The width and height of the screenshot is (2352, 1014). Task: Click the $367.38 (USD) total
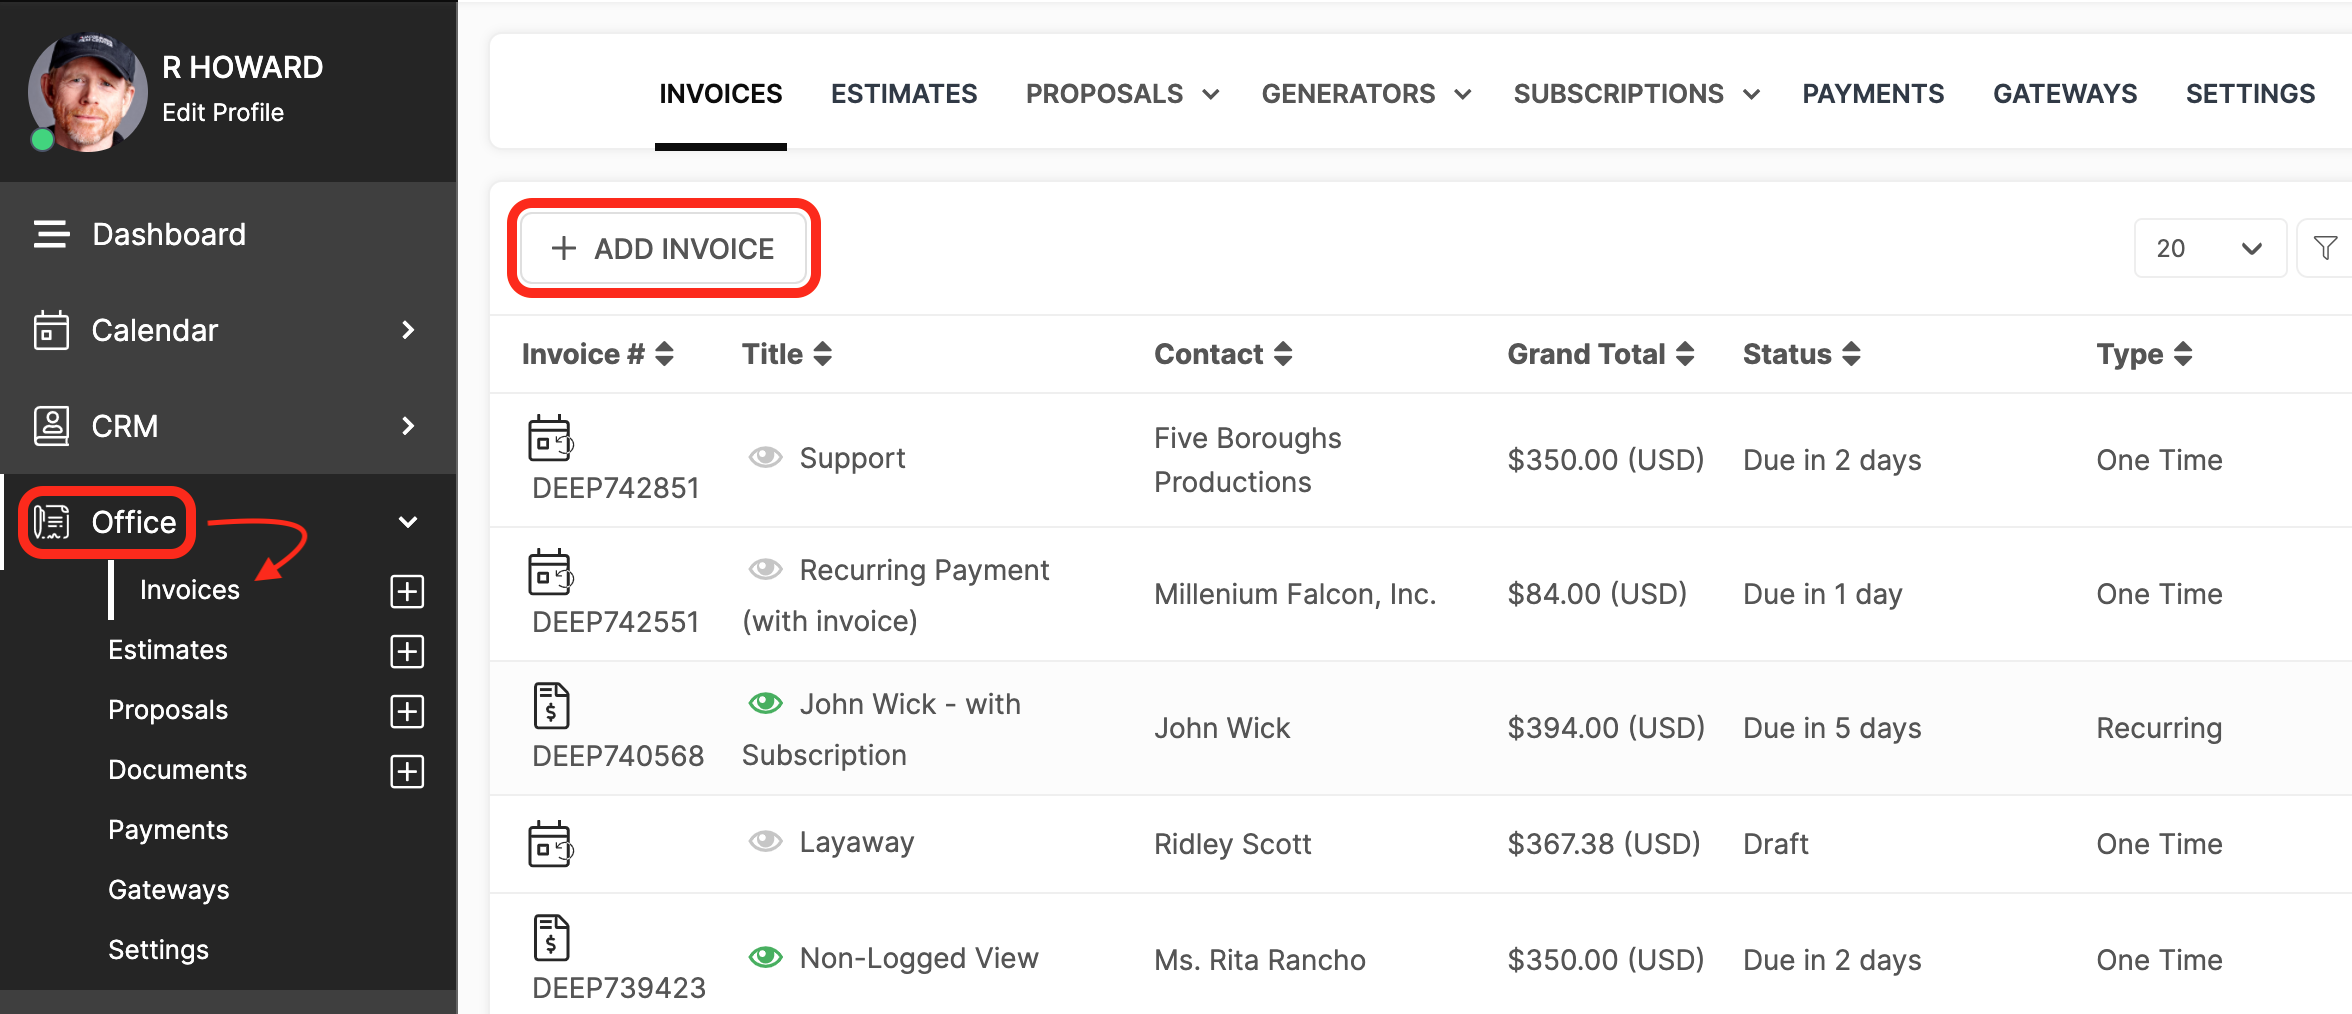click(1604, 844)
